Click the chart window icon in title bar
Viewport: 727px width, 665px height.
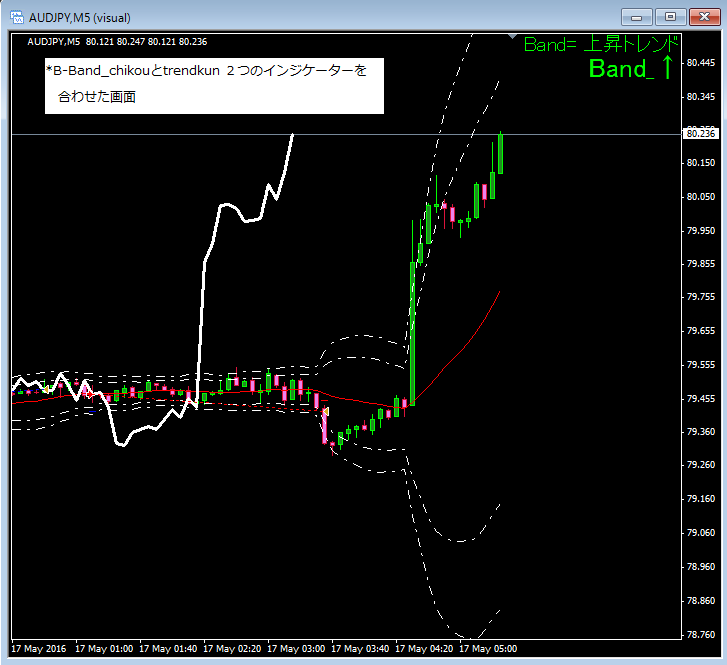[x=17, y=18]
